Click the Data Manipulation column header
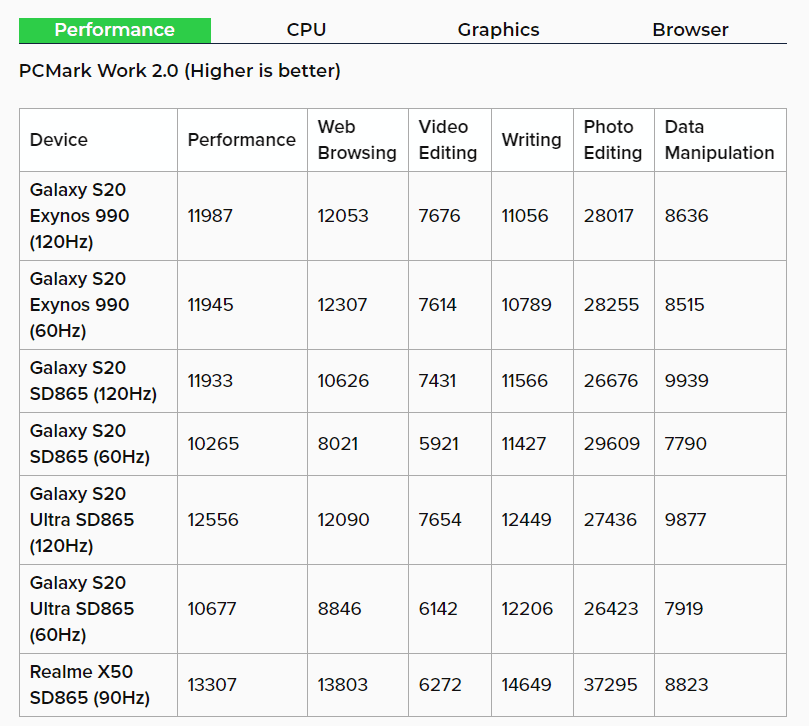809x726 pixels. point(719,140)
